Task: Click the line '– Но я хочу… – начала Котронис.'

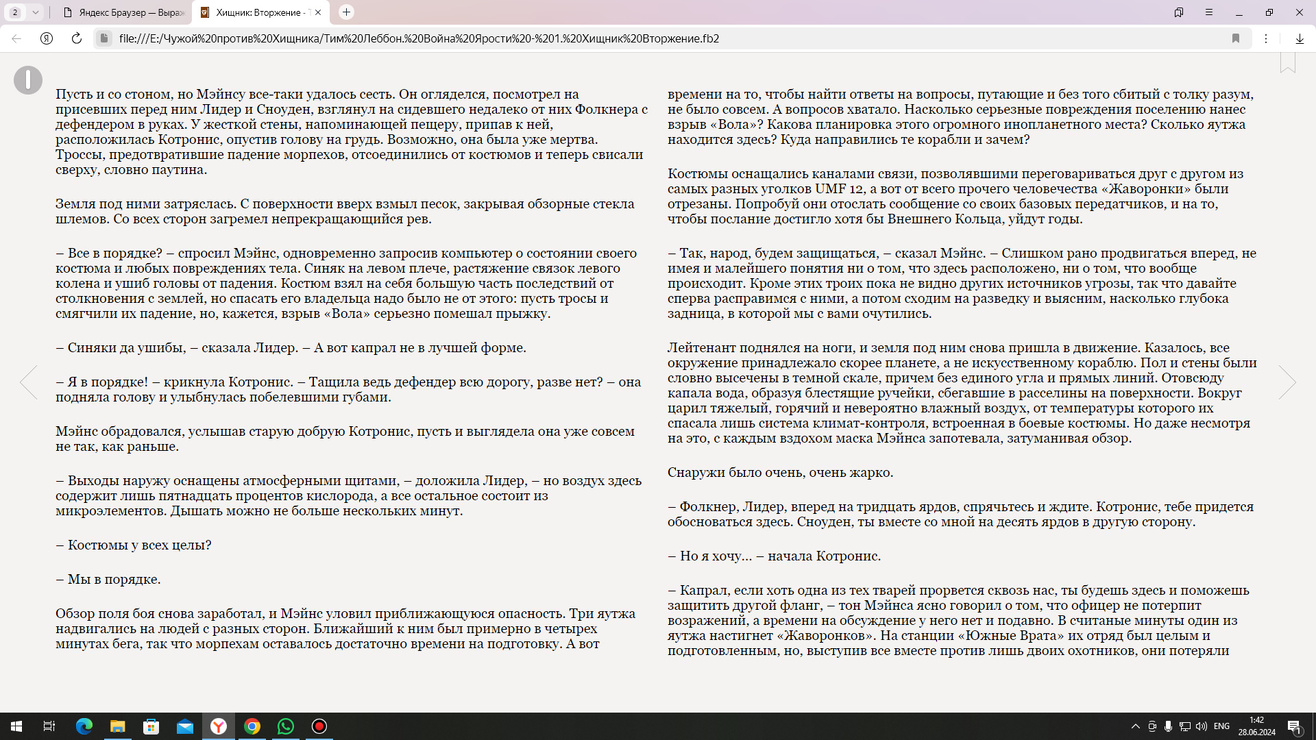Action: click(x=774, y=556)
